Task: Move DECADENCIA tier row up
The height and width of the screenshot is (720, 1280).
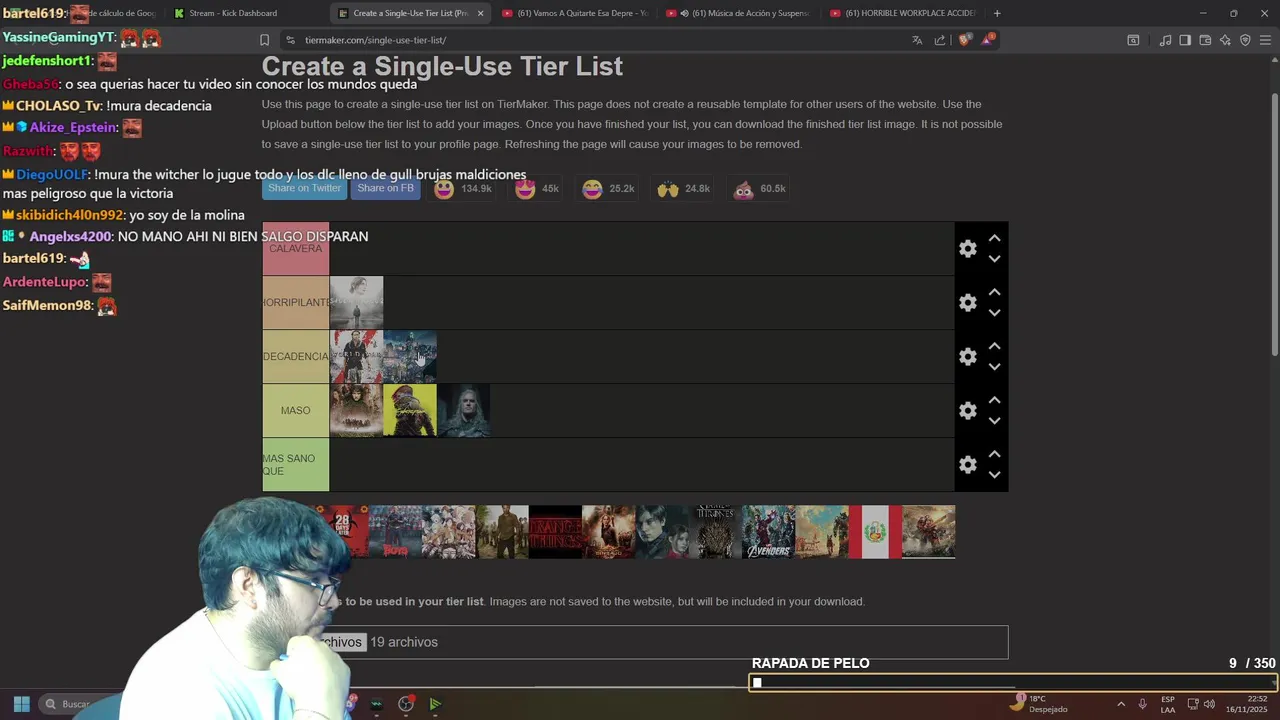Action: coord(994,347)
